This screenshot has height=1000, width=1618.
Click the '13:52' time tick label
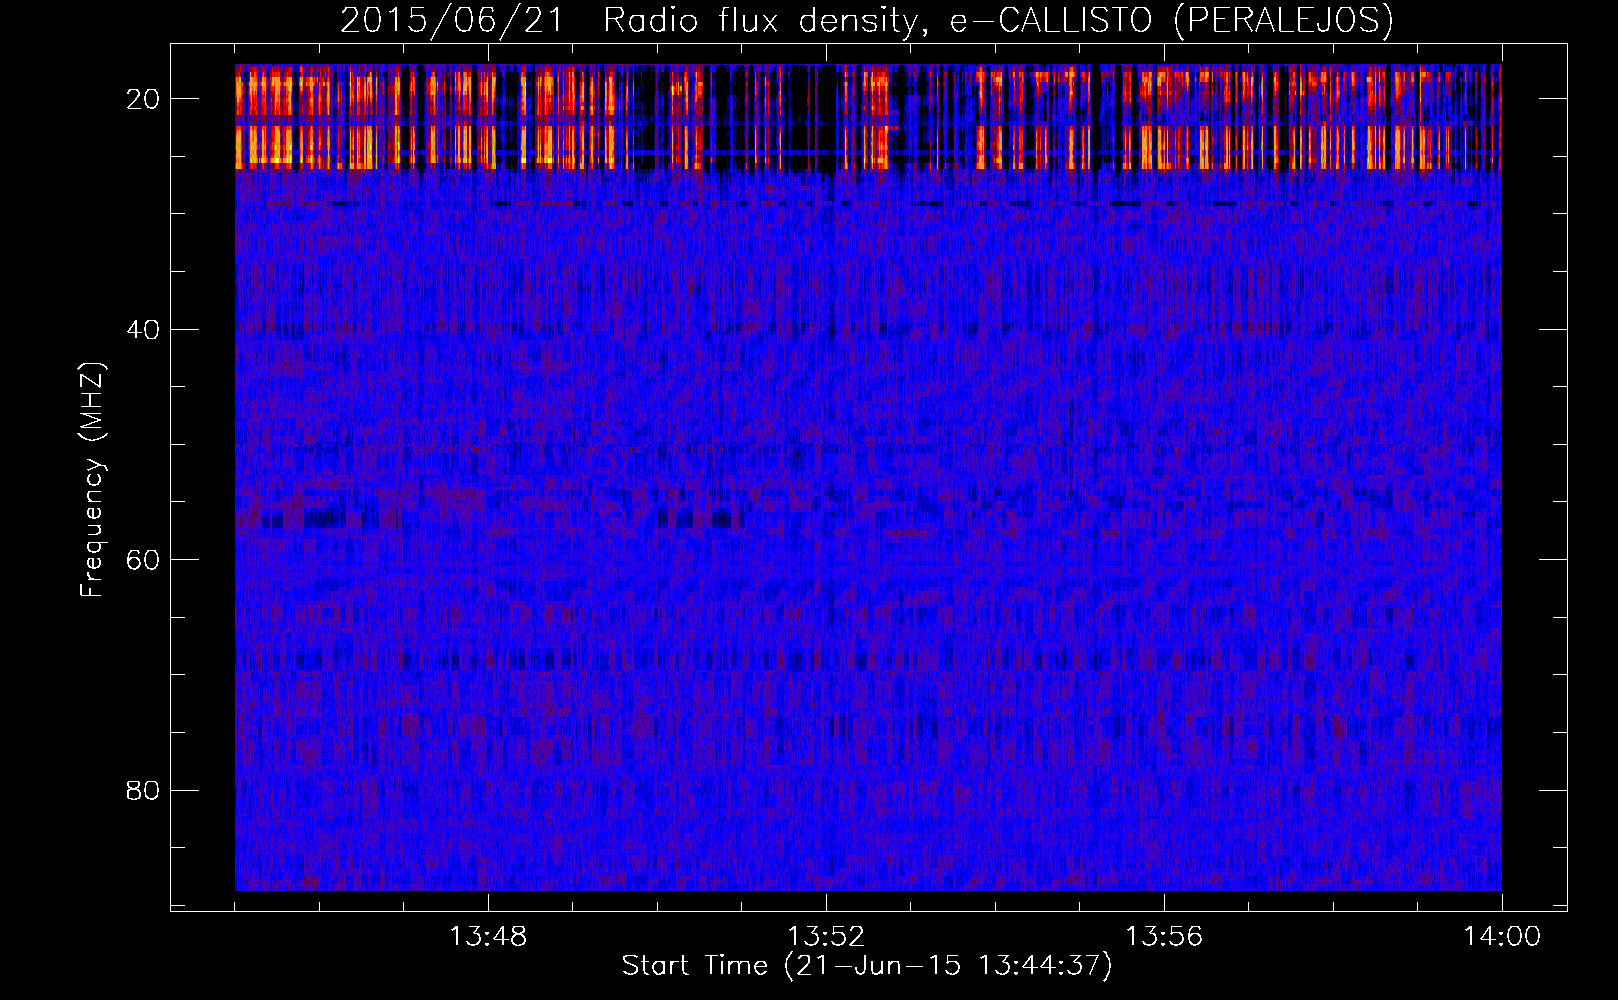[826, 937]
